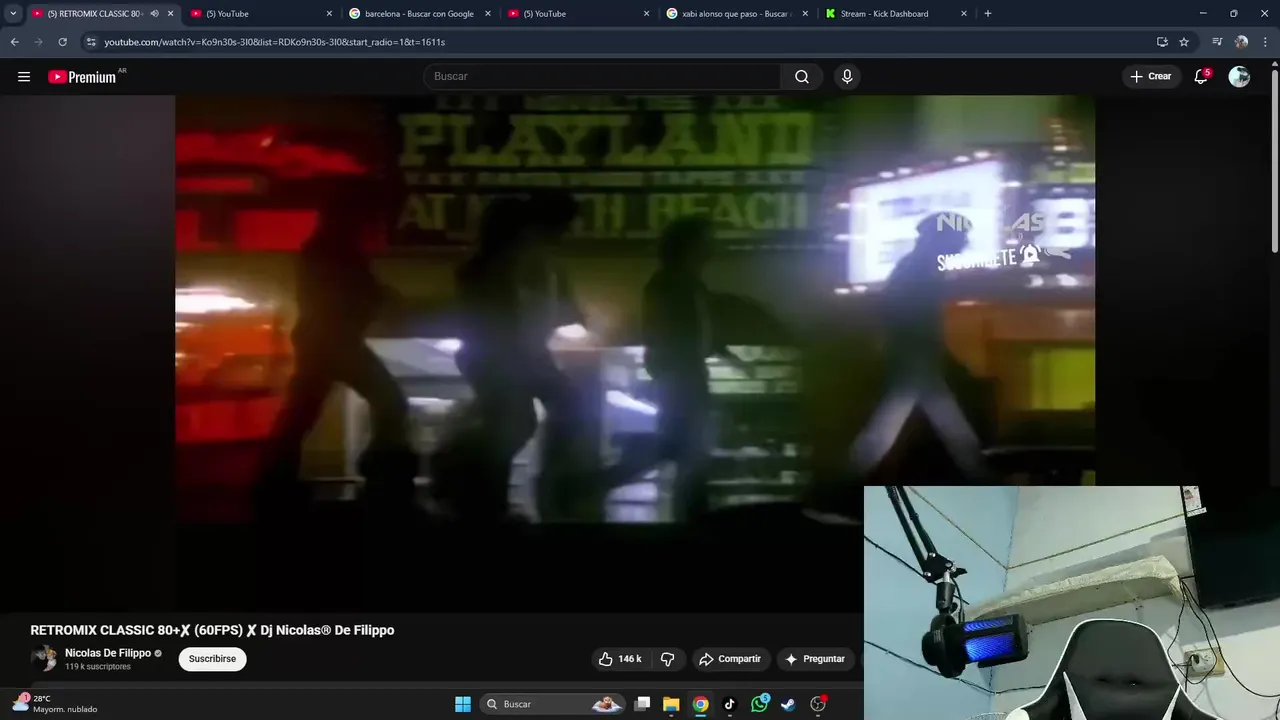This screenshot has width=1280, height=720.
Task: Click the Preguntar button
Action: pos(815,659)
